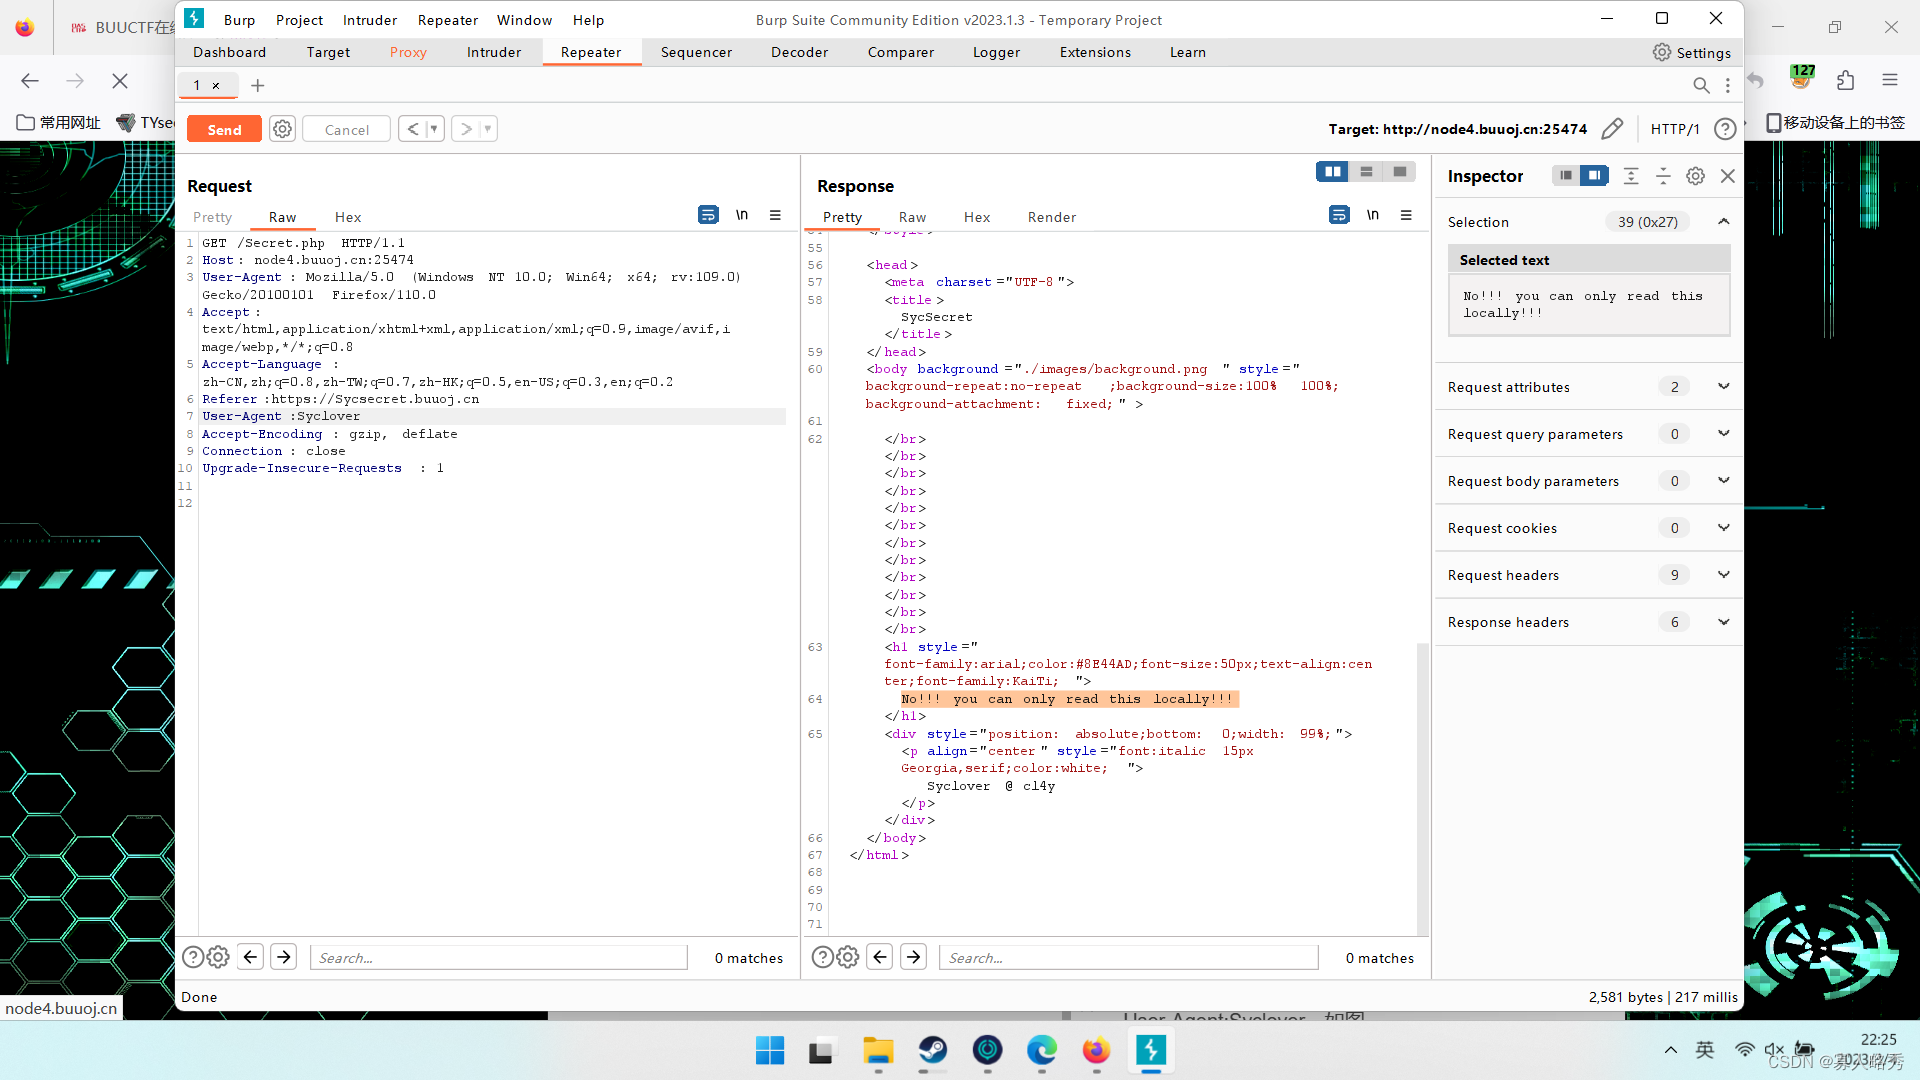Open Settings in the top right
The height and width of the screenshot is (1080, 1920).
pos(1692,52)
